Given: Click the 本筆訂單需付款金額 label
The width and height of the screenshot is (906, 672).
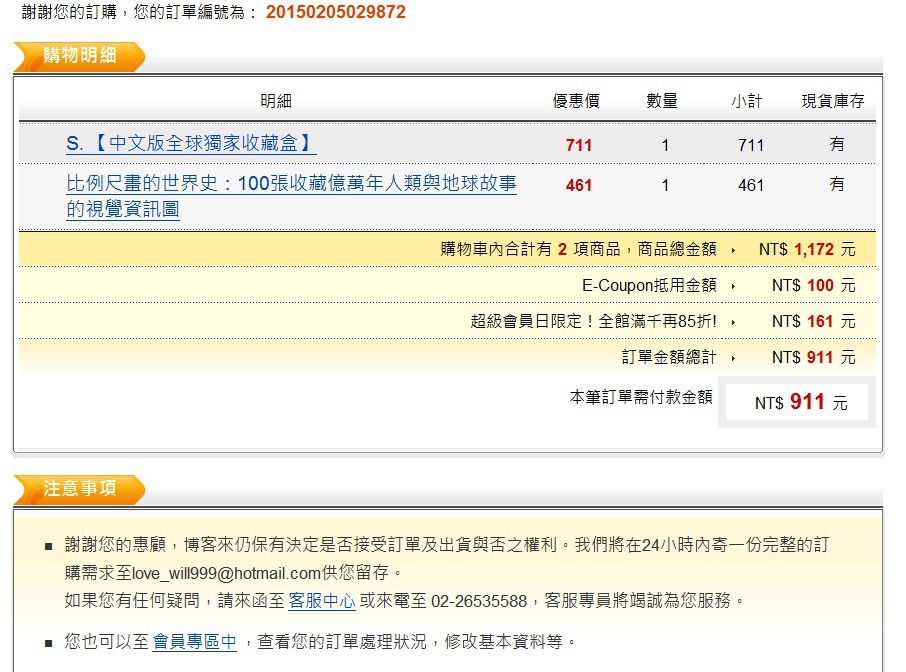Looking at the screenshot, I should [x=641, y=398].
